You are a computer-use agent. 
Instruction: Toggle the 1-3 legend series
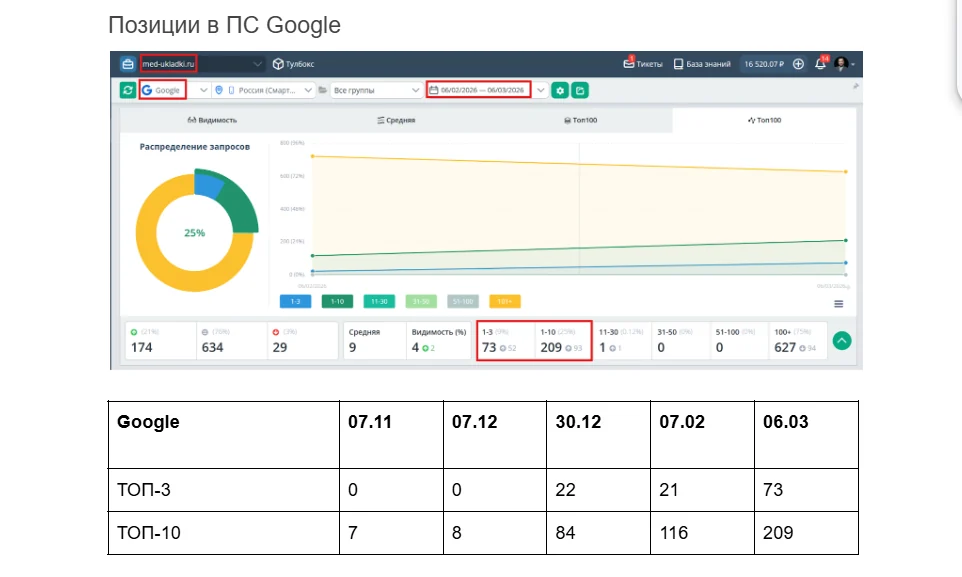pyautogui.click(x=294, y=301)
